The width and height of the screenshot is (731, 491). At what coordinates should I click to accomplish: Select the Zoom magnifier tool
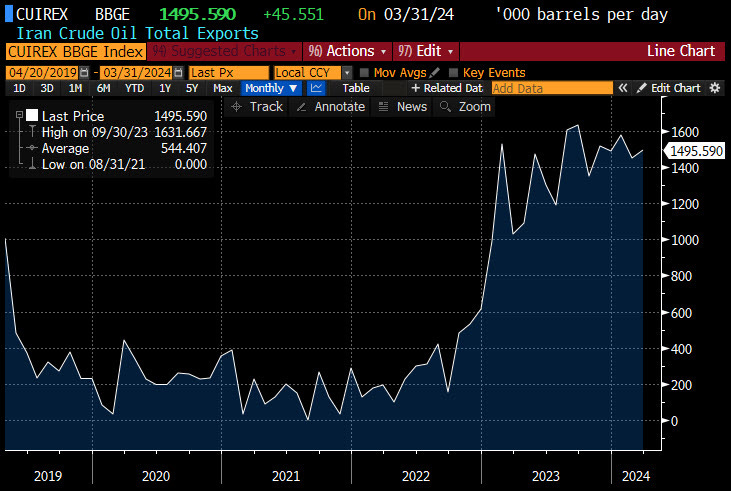465,107
